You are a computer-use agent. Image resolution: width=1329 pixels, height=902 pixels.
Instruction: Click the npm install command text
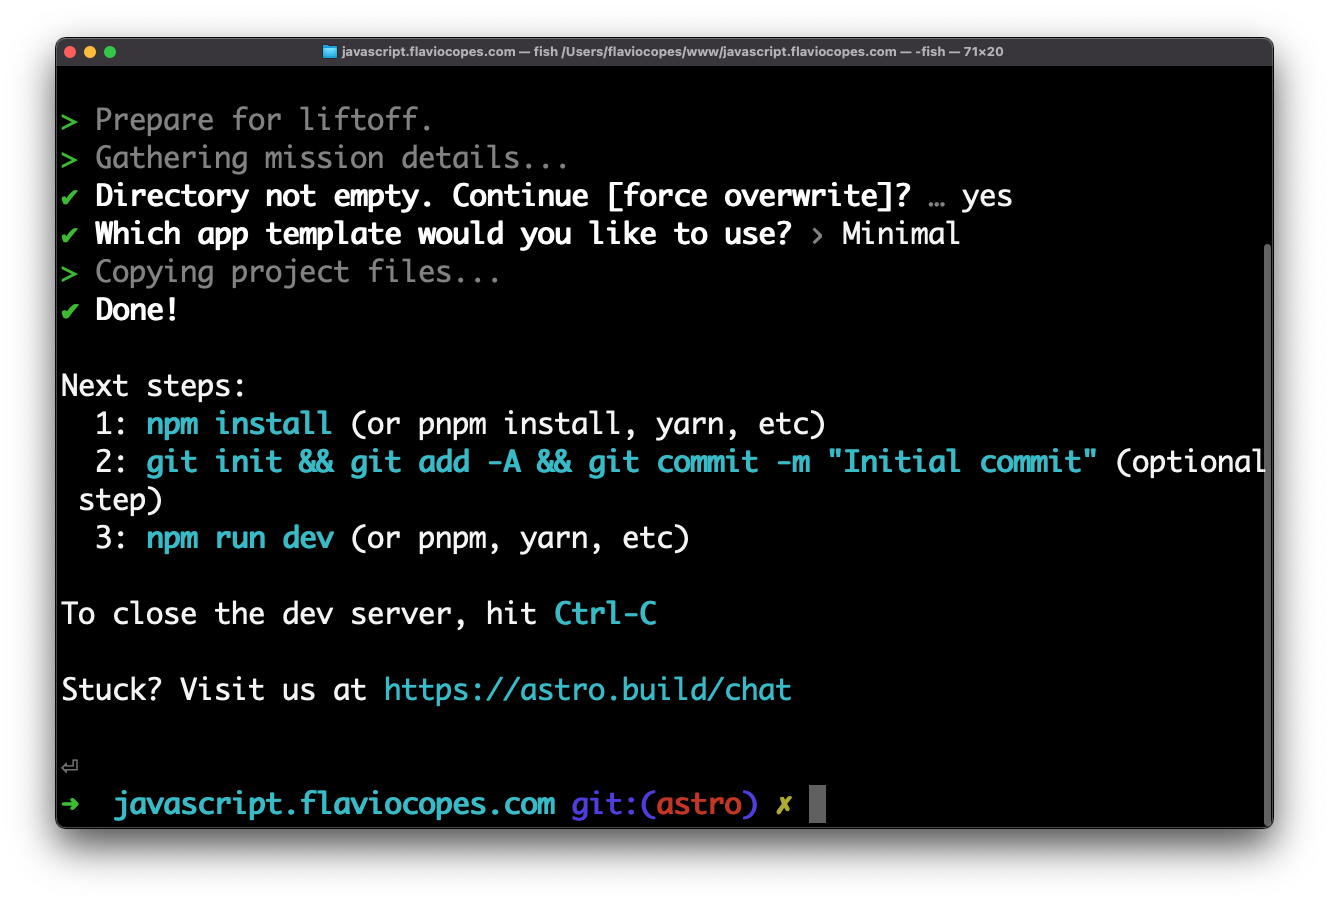pos(239,424)
